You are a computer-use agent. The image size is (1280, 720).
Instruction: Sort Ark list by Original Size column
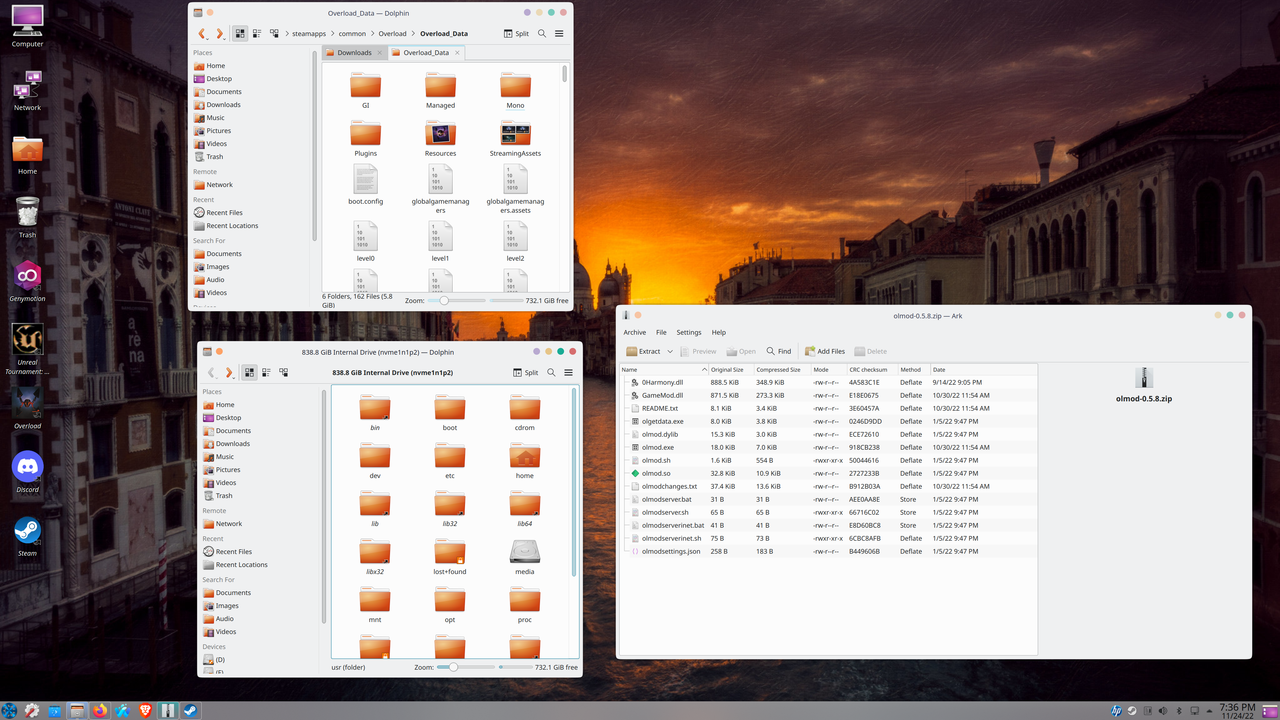tap(731, 369)
